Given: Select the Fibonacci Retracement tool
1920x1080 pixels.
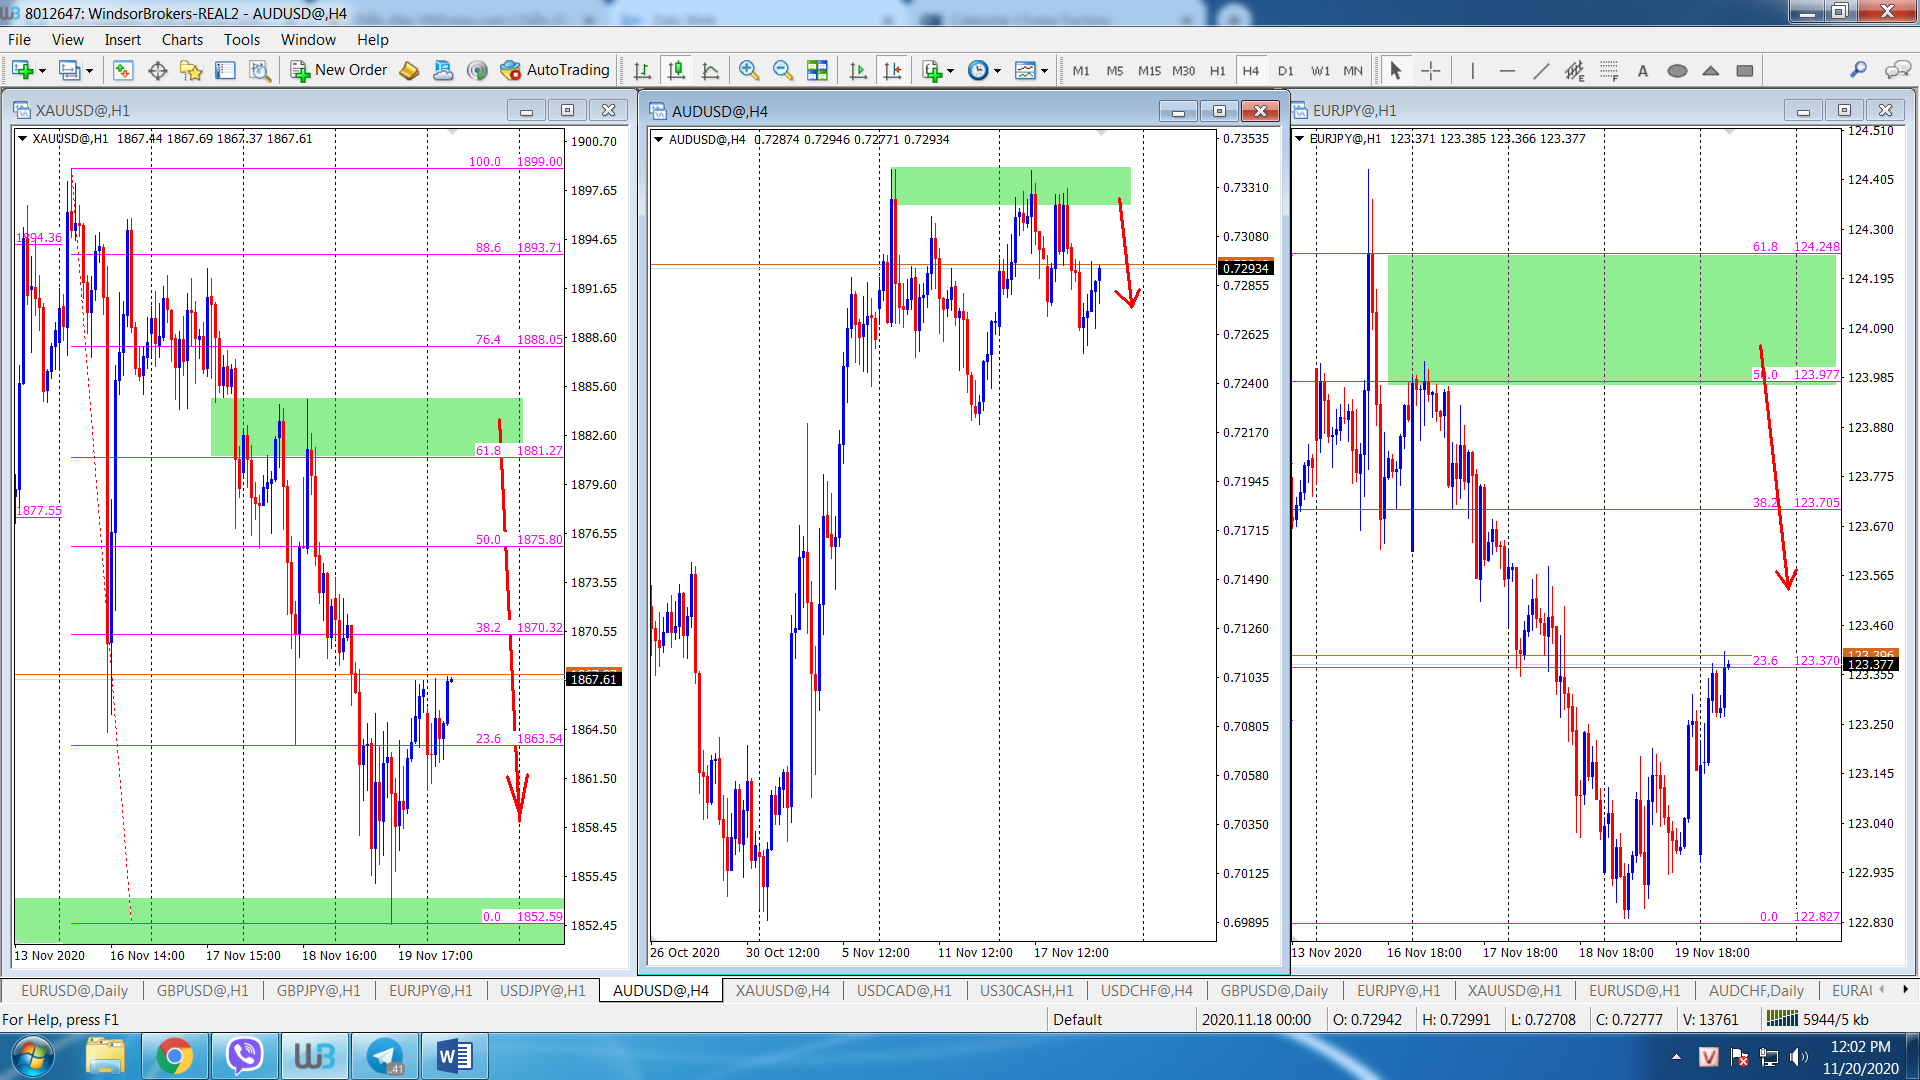Looking at the screenshot, I should coord(1609,70).
